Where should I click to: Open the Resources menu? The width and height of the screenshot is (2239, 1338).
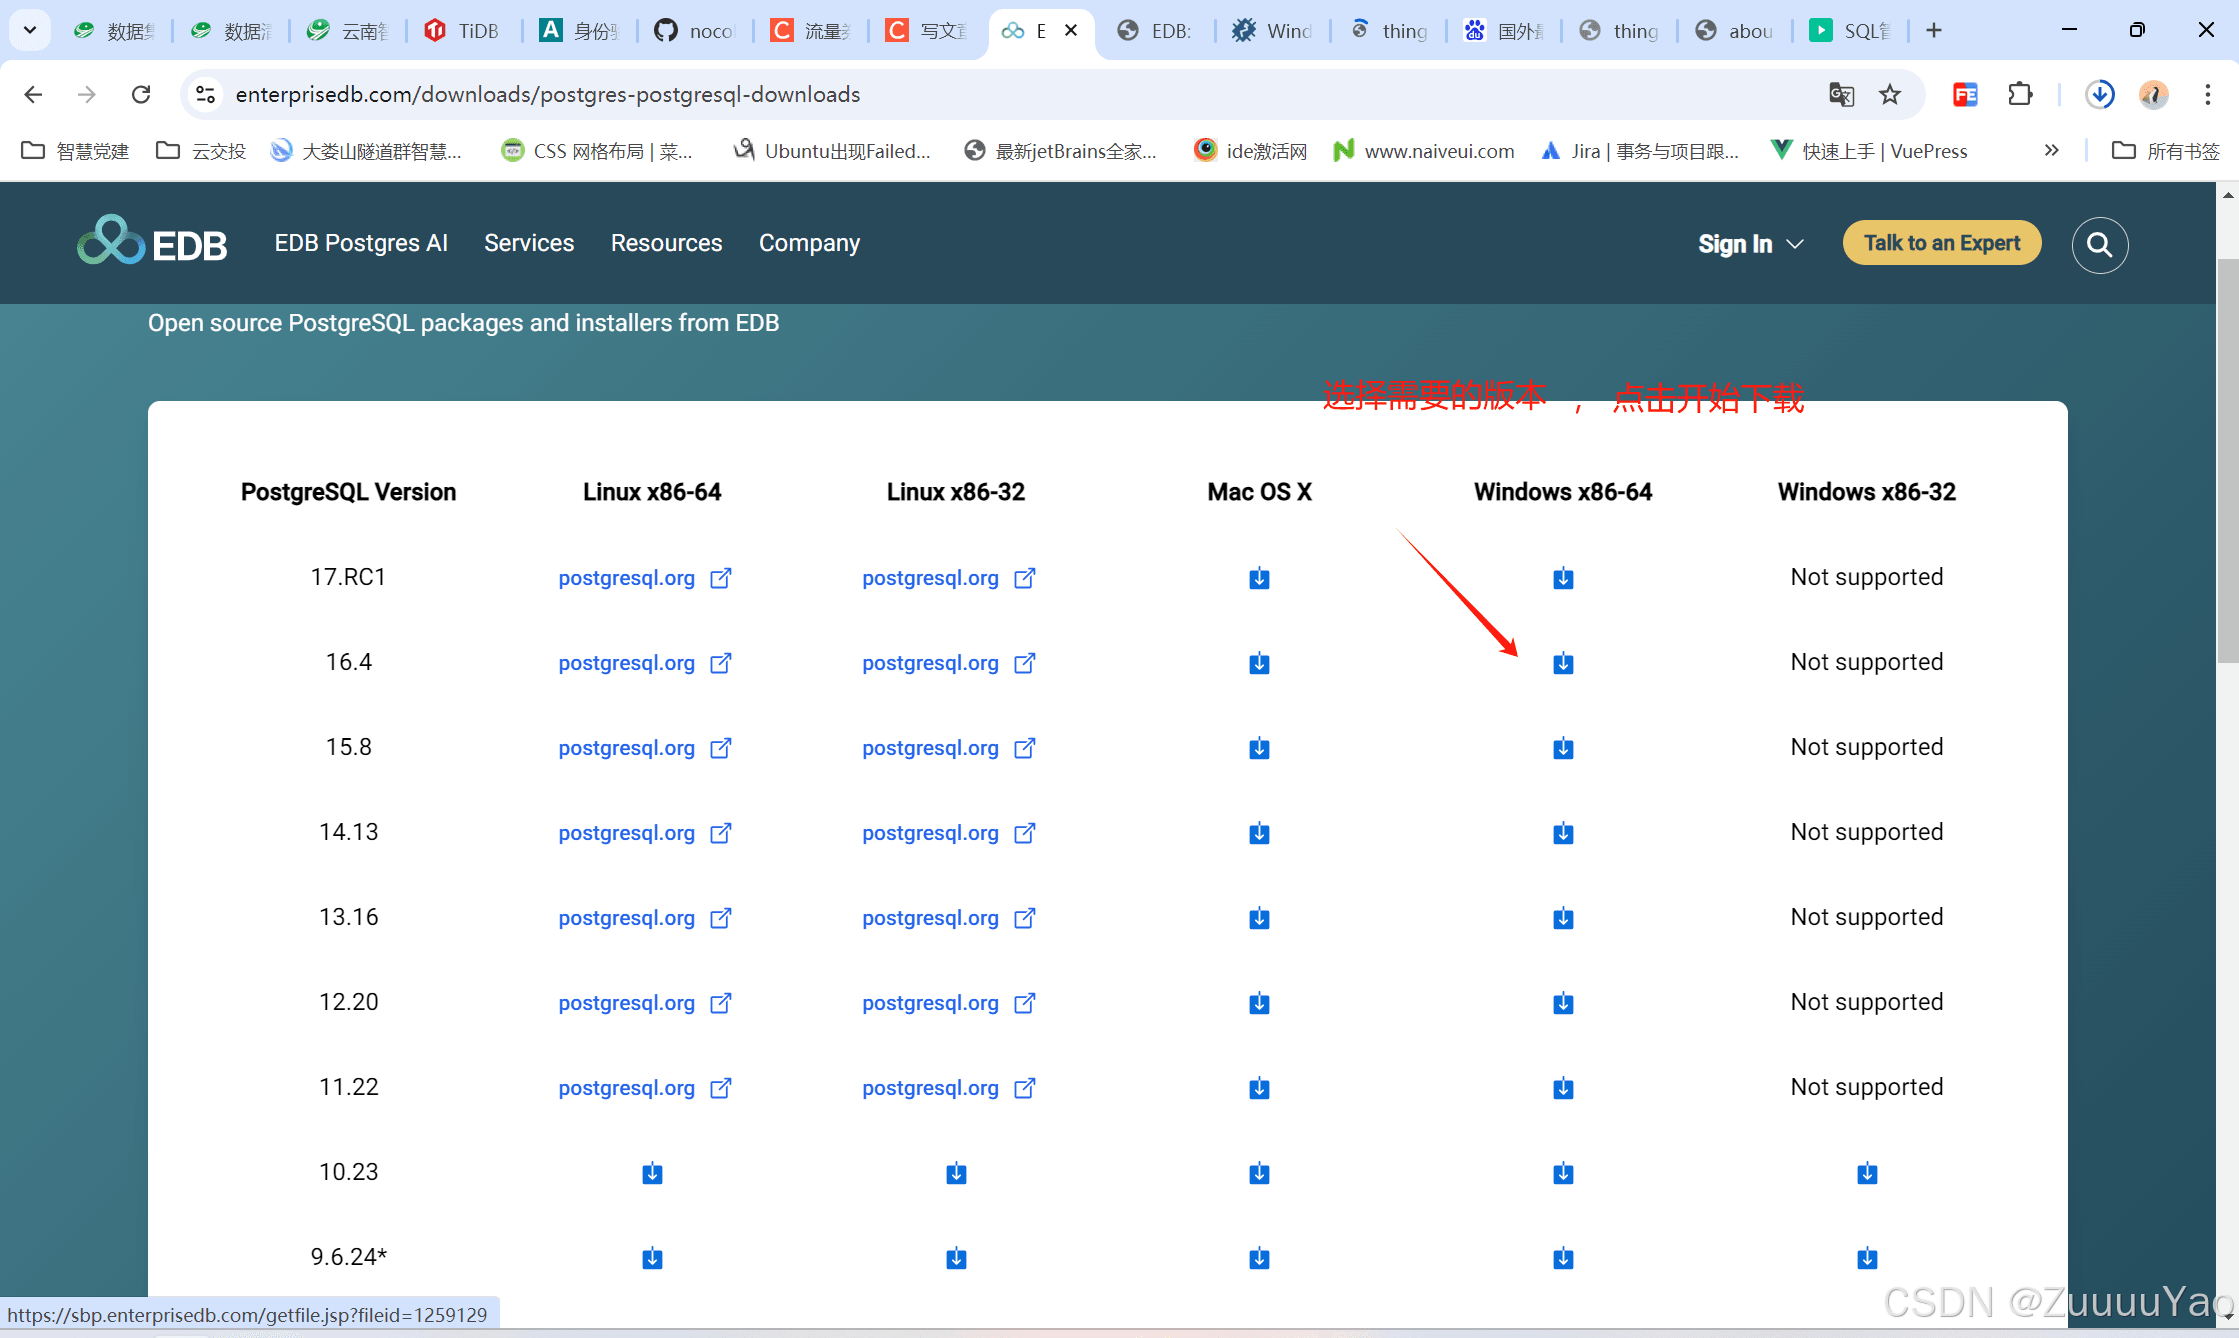(x=666, y=243)
